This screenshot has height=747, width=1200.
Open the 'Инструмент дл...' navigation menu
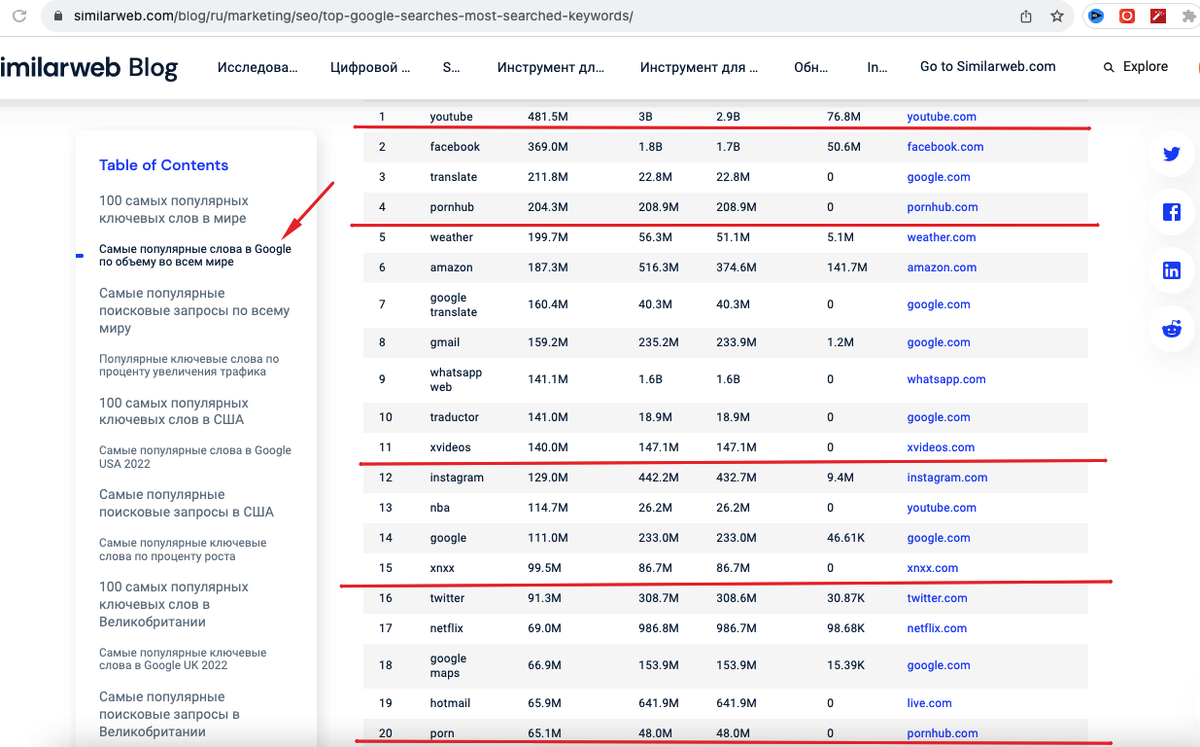click(550, 67)
